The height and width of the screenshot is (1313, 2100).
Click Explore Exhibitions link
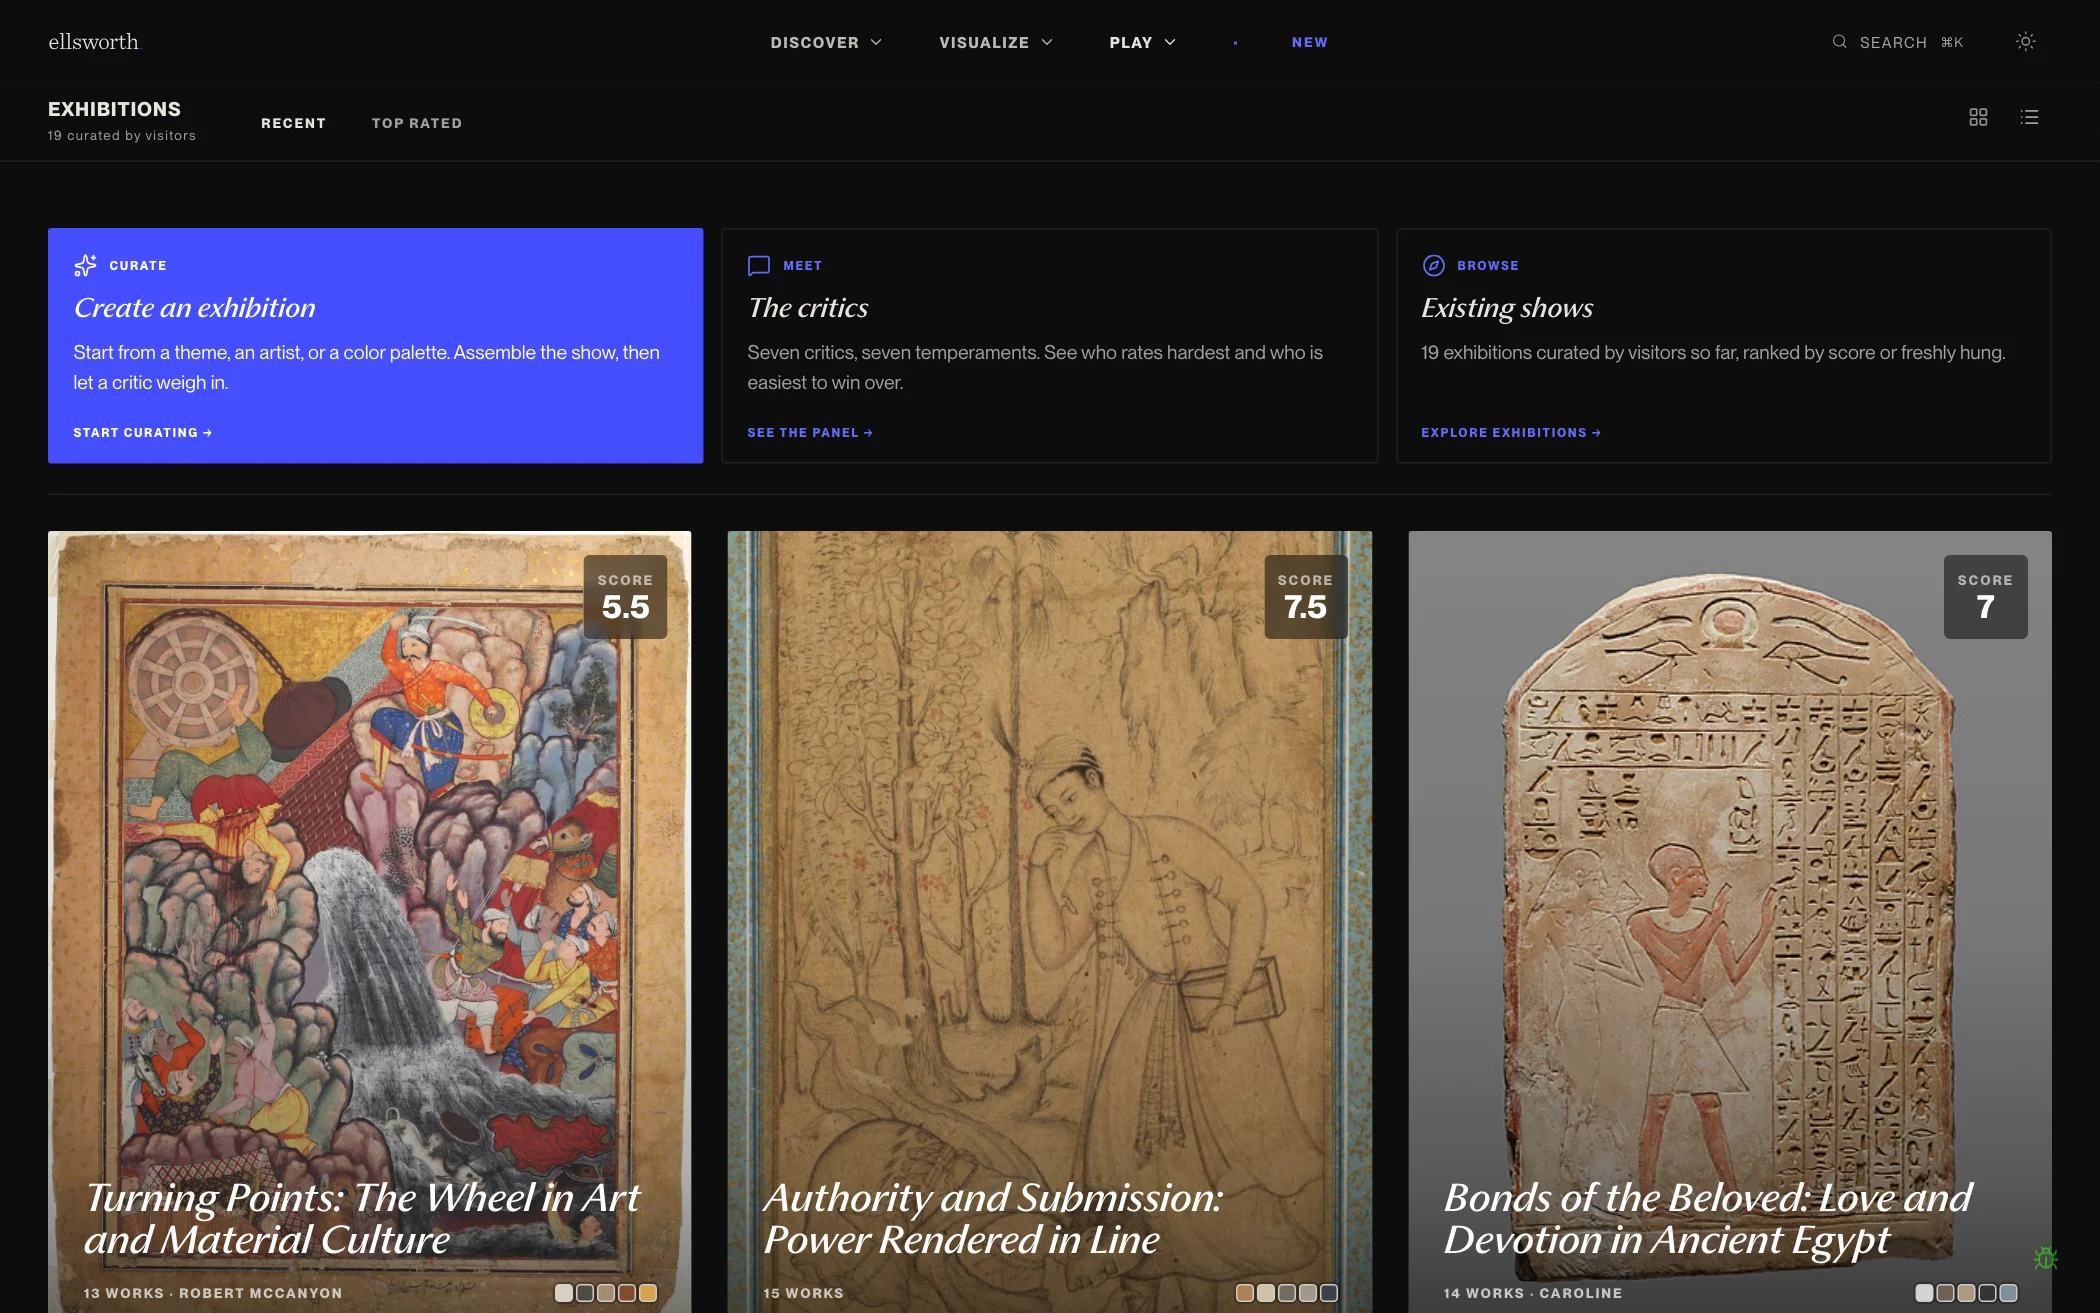[x=1511, y=433]
